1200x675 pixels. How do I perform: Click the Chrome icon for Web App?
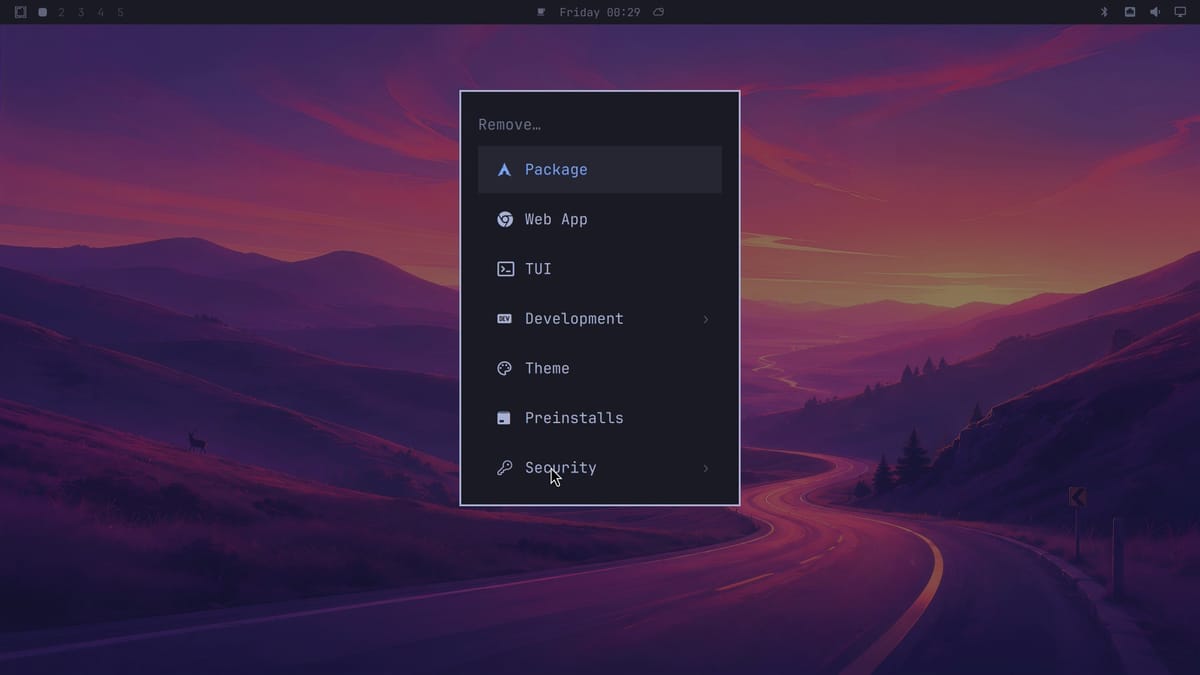coord(505,219)
